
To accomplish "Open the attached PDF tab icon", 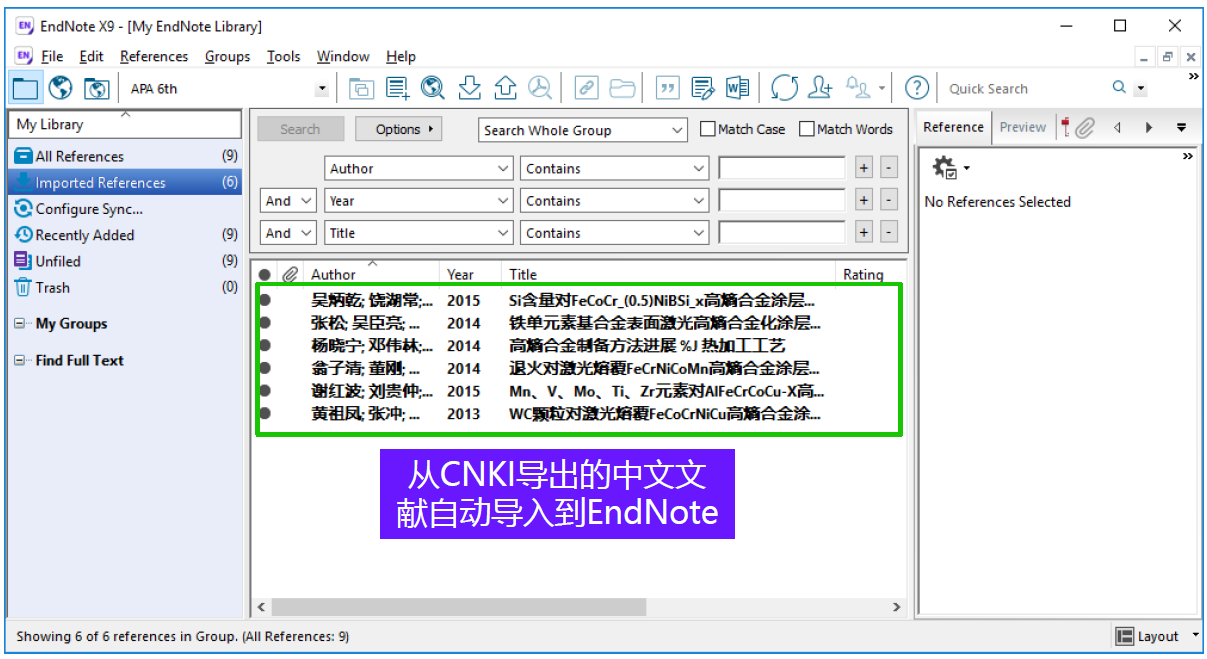I will click(1066, 127).
